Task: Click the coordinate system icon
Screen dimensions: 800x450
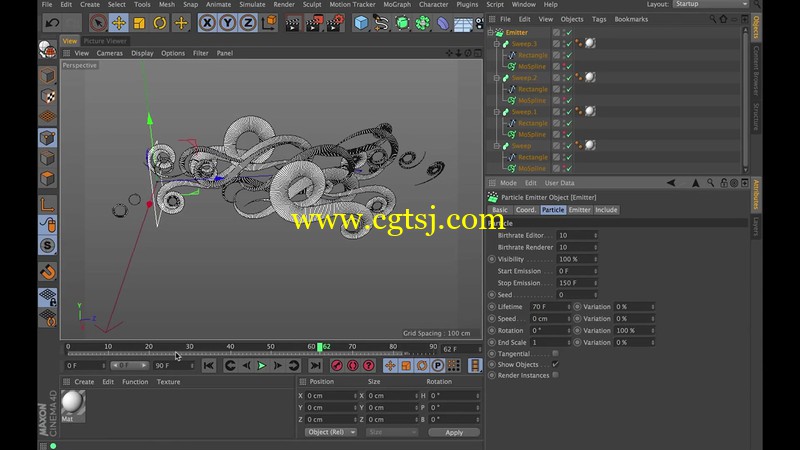Action: pos(269,22)
